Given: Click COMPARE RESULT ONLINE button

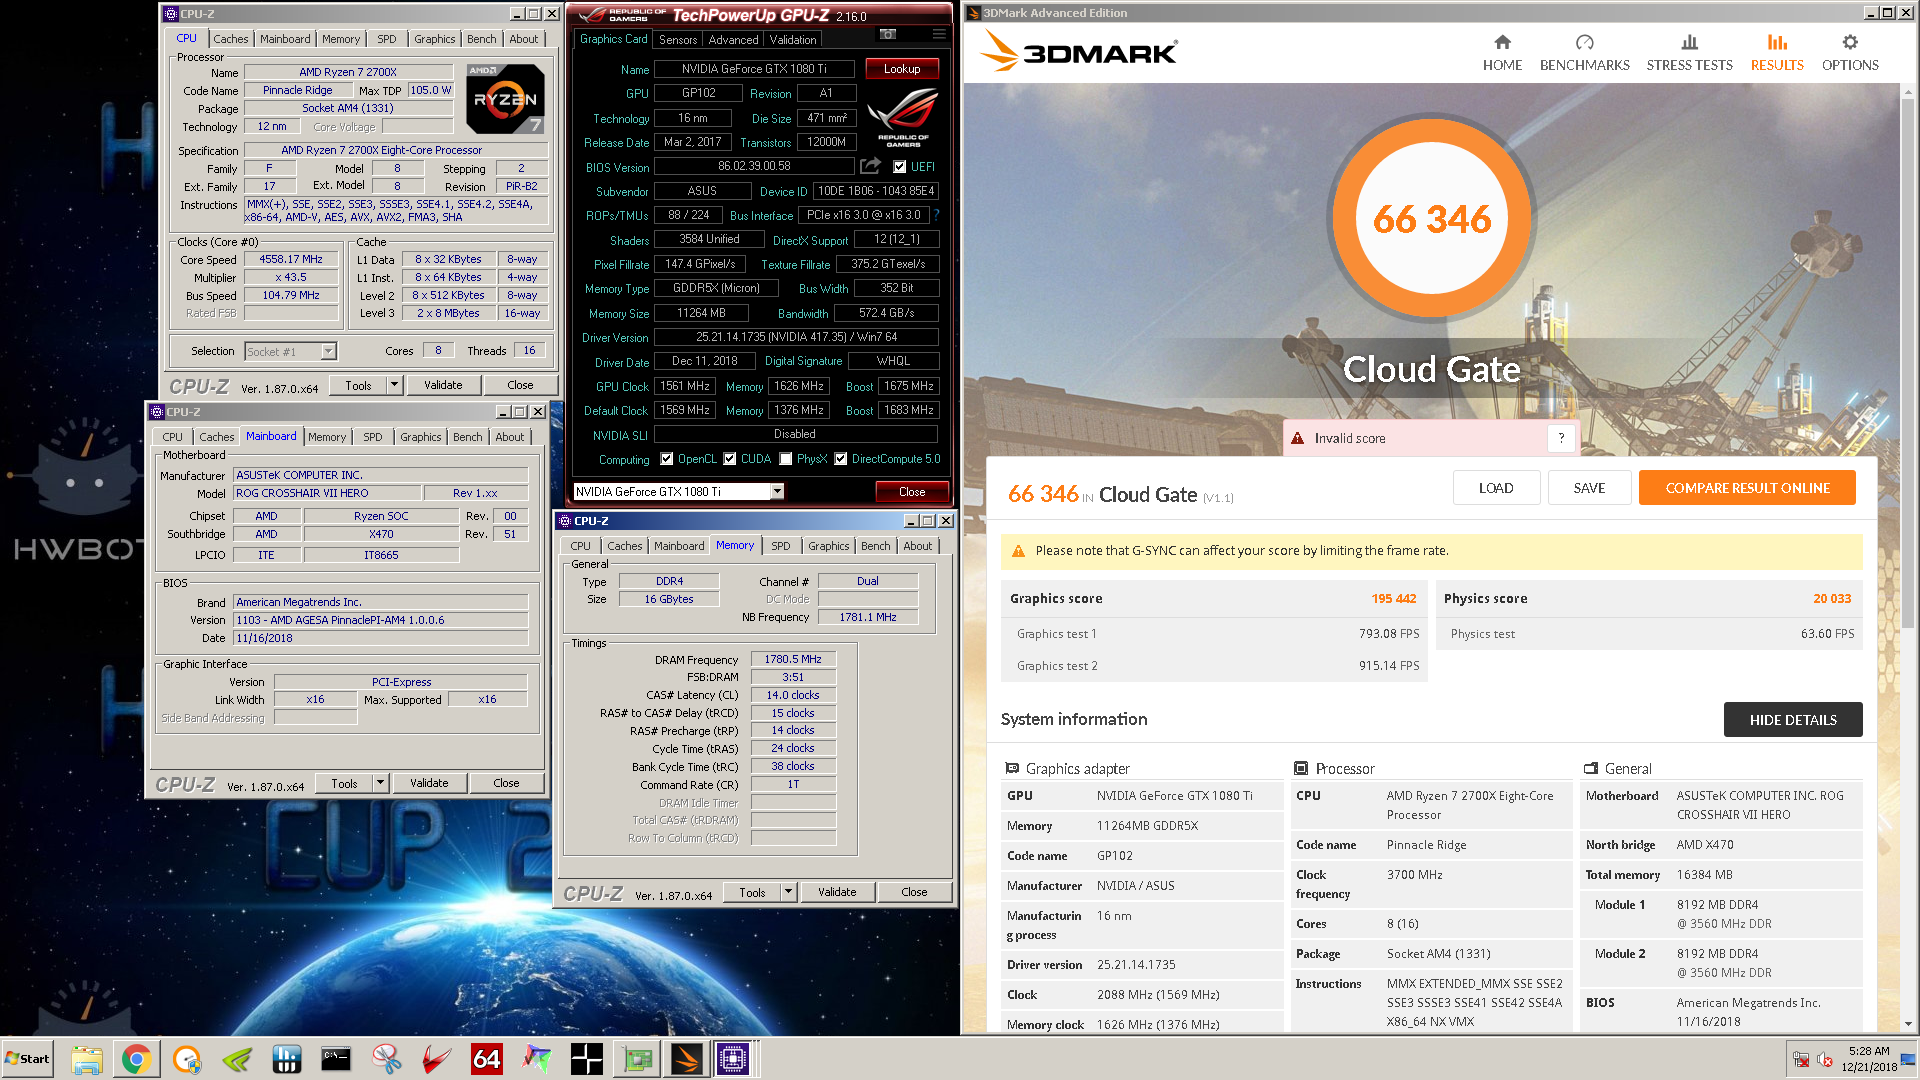Looking at the screenshot, I should pos(1747,488).
